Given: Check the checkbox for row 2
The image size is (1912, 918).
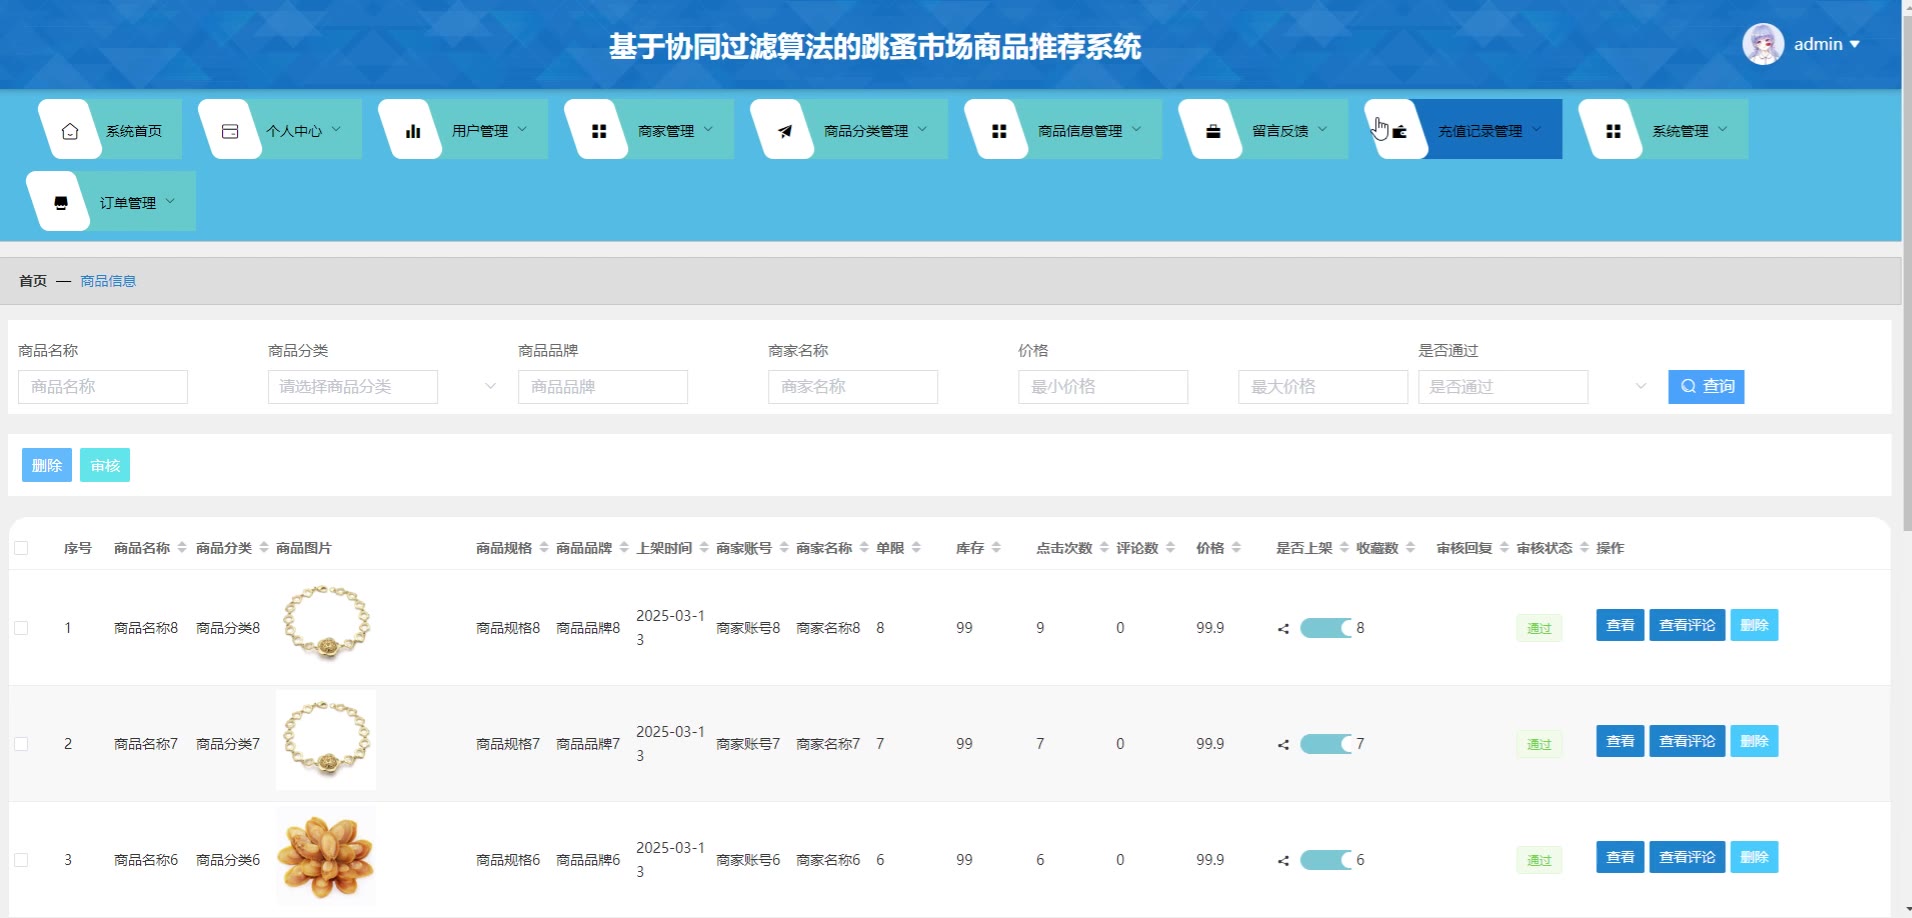Looking at the screenshot, I should [21, 744].
